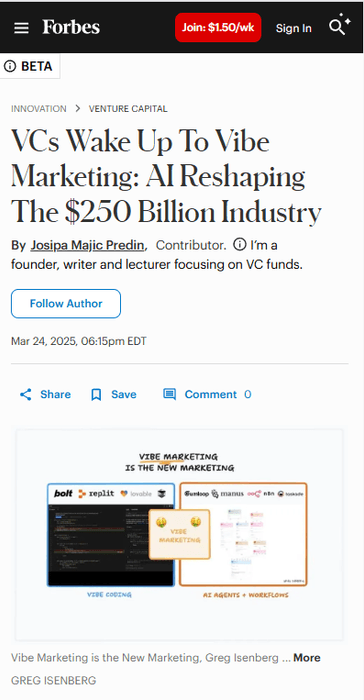The height and width of the screenshot is (700, 364).
Task: Click the breadcrumb chevron separator
Action: [78, 108]
